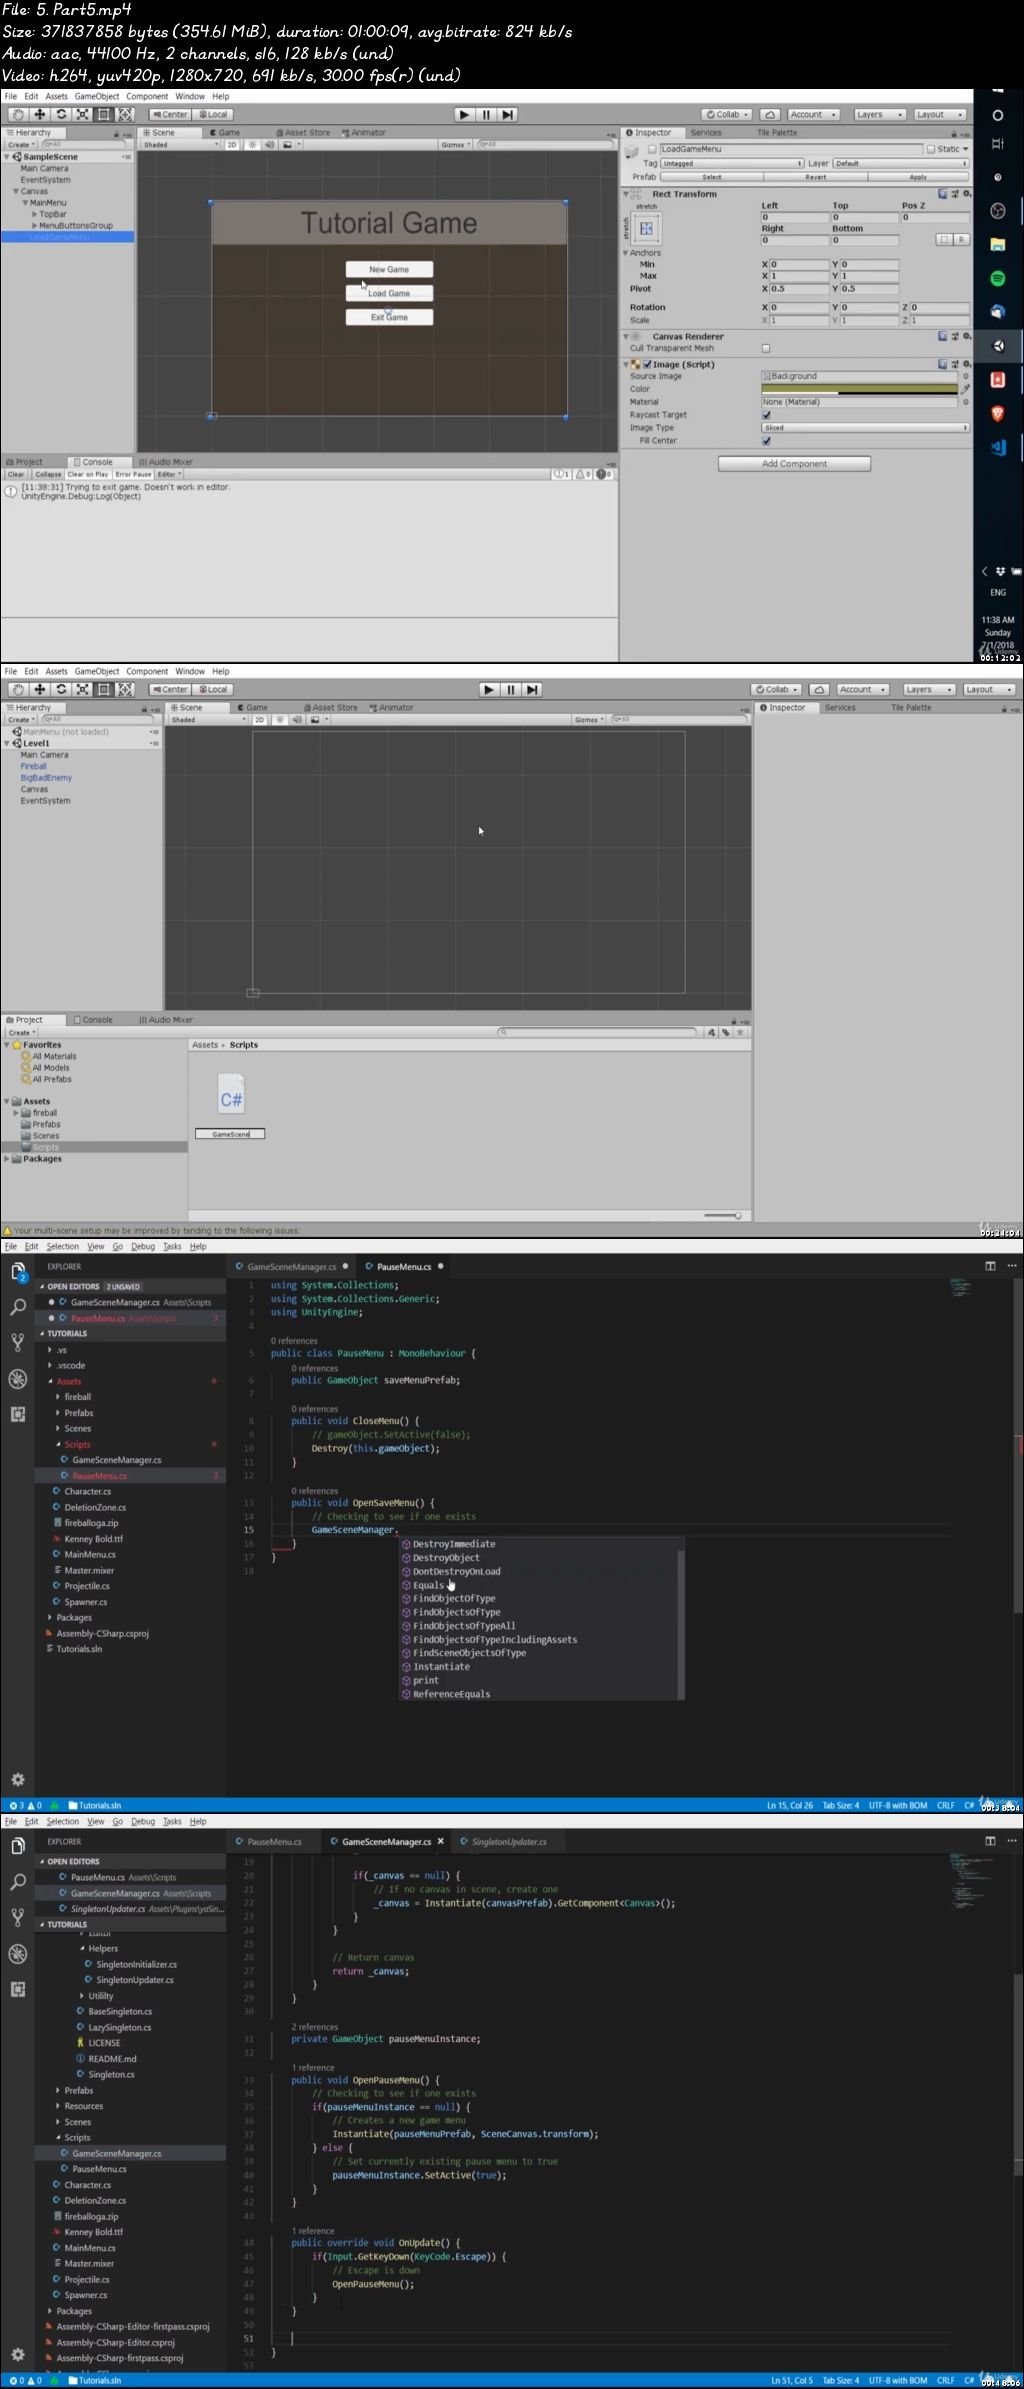Open Search icon in unsaved PauseMenu.cs VS Code frame
This screenshot has width=1024, height=2389.
[18, 1307]
